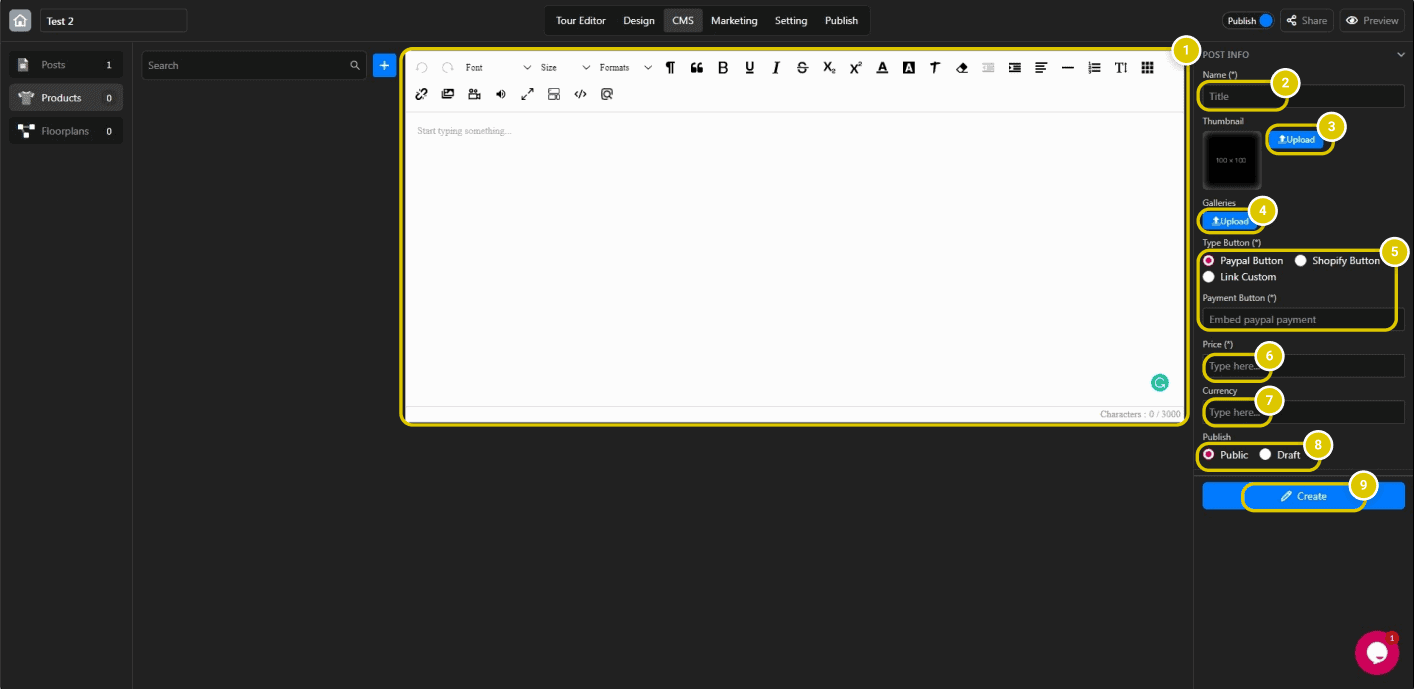The width and height of the screenshot is (1414, 689).
Task: Switch to the Marketing tab
Action: coord(734,19)
